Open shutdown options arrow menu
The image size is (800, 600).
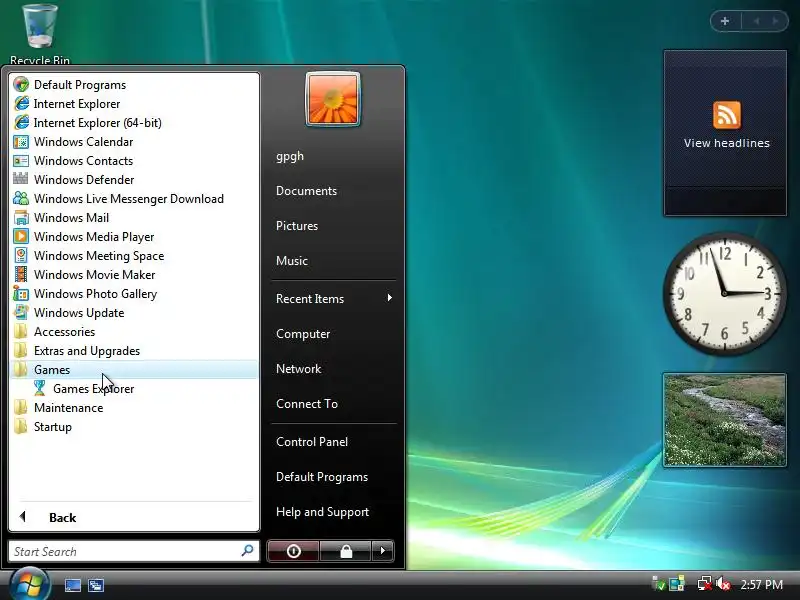[383, 551]
